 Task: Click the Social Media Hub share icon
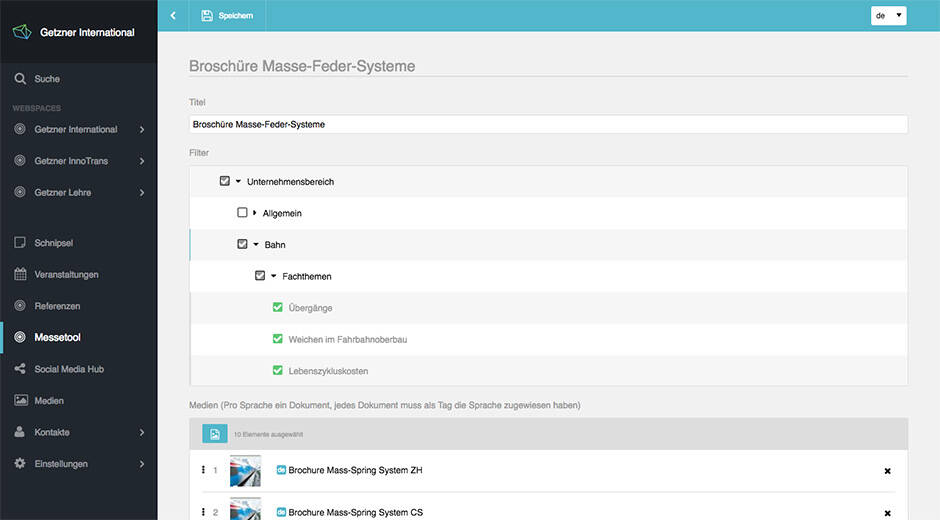click(x=20, y=369)
